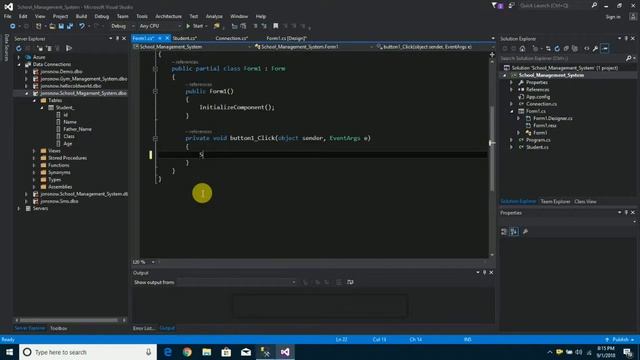Expand the Stored Procedures folder

coord(34,158)
